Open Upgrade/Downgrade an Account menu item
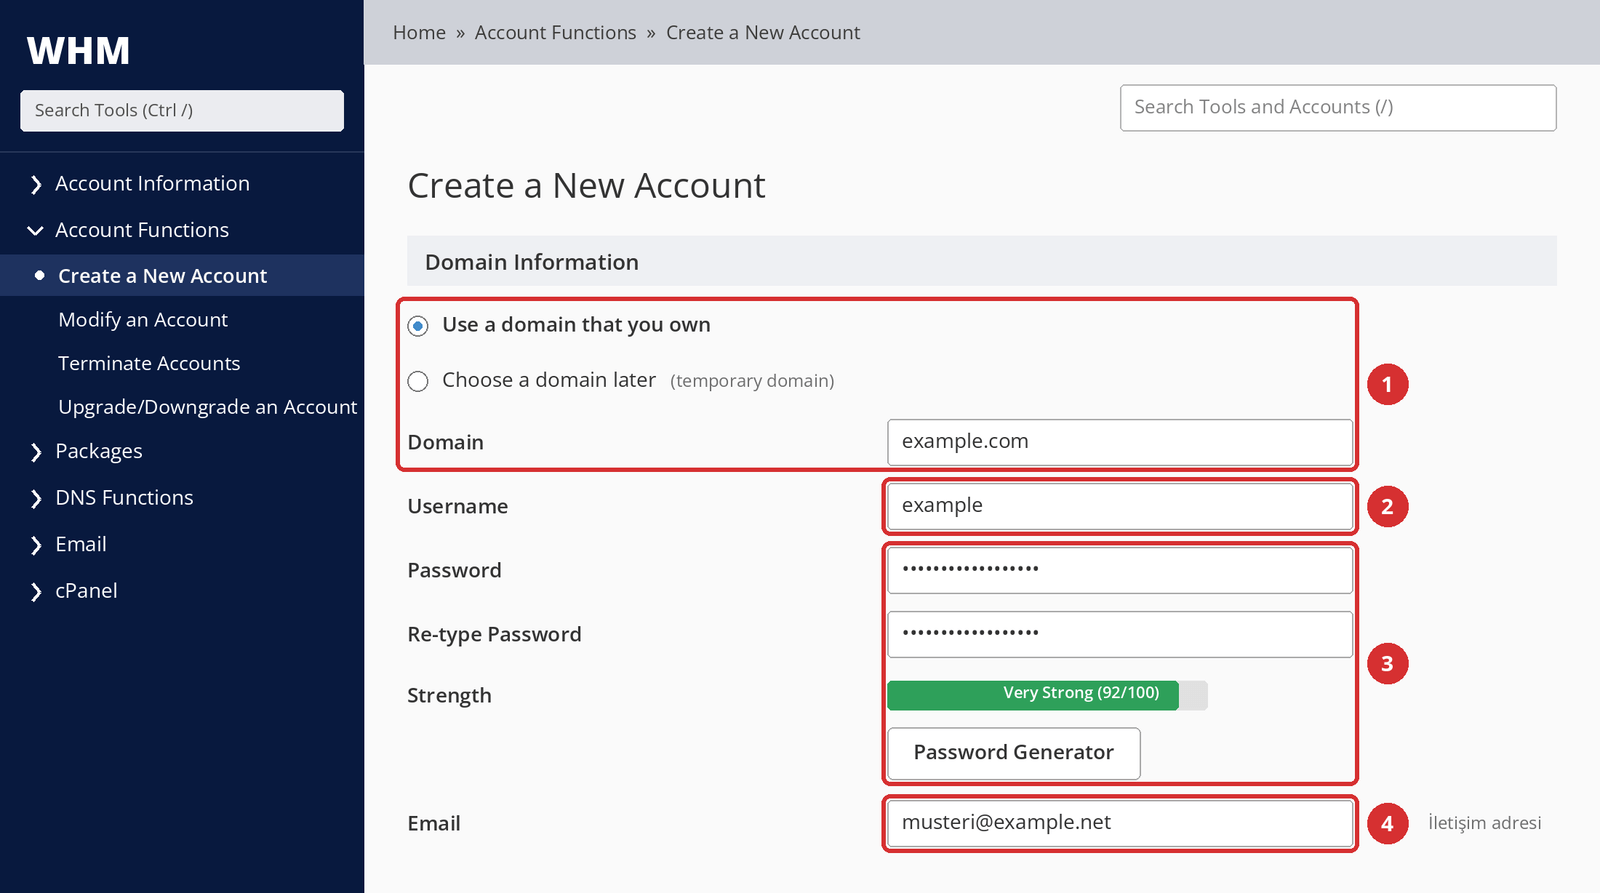The image size is (1600, 893). [208, 407]
